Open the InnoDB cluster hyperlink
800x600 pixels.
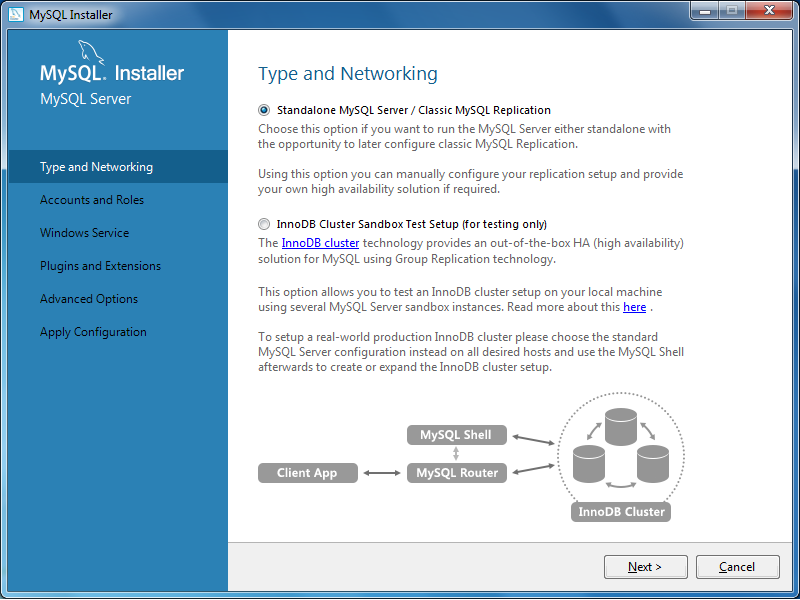[320, 243]
